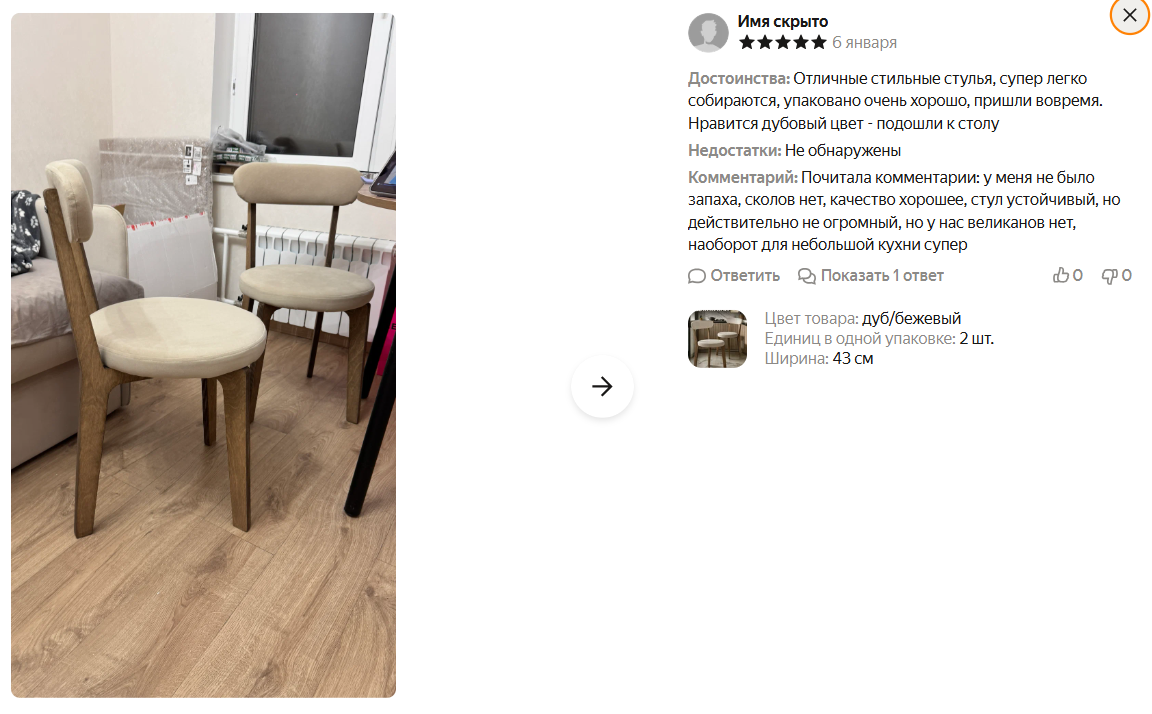The height and width of the screenshot is (714, 1152).
Task: Click the double-bubble replies icon
Action: tap(807, 276)
